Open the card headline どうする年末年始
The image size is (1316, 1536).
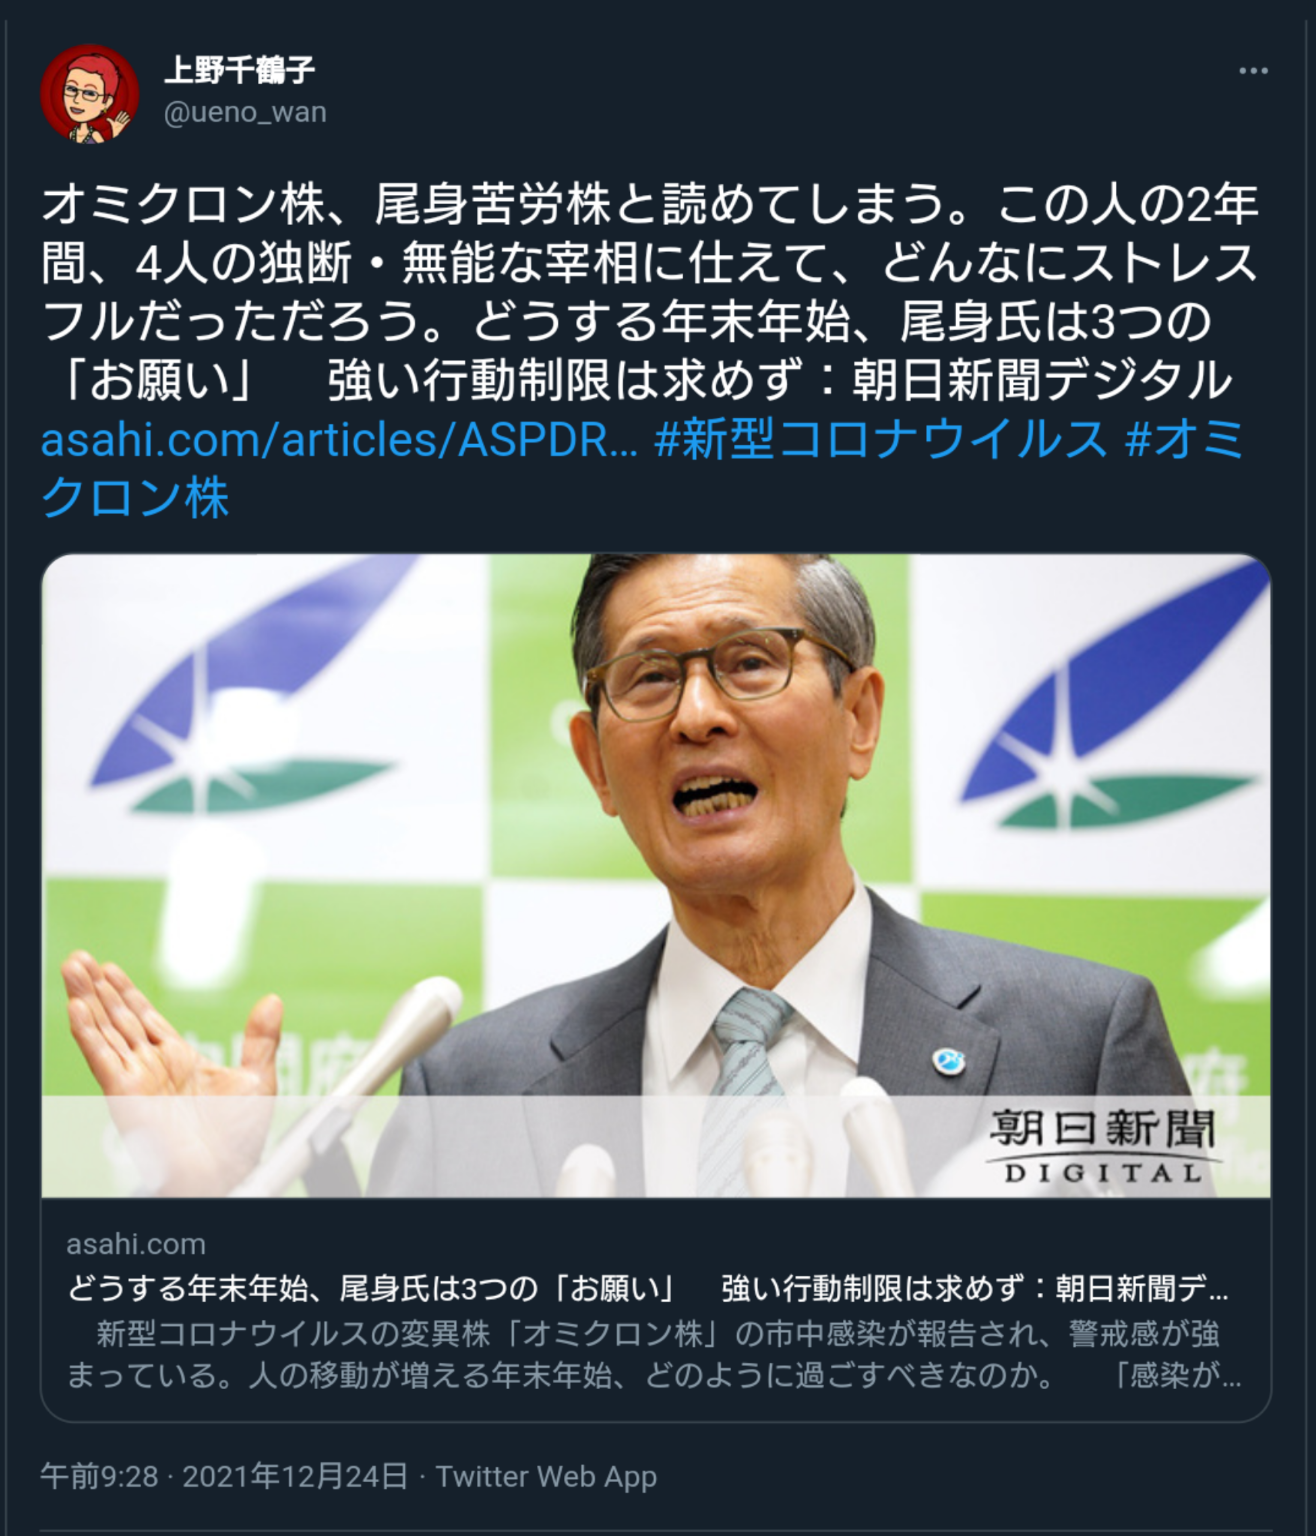point(647,1288)
